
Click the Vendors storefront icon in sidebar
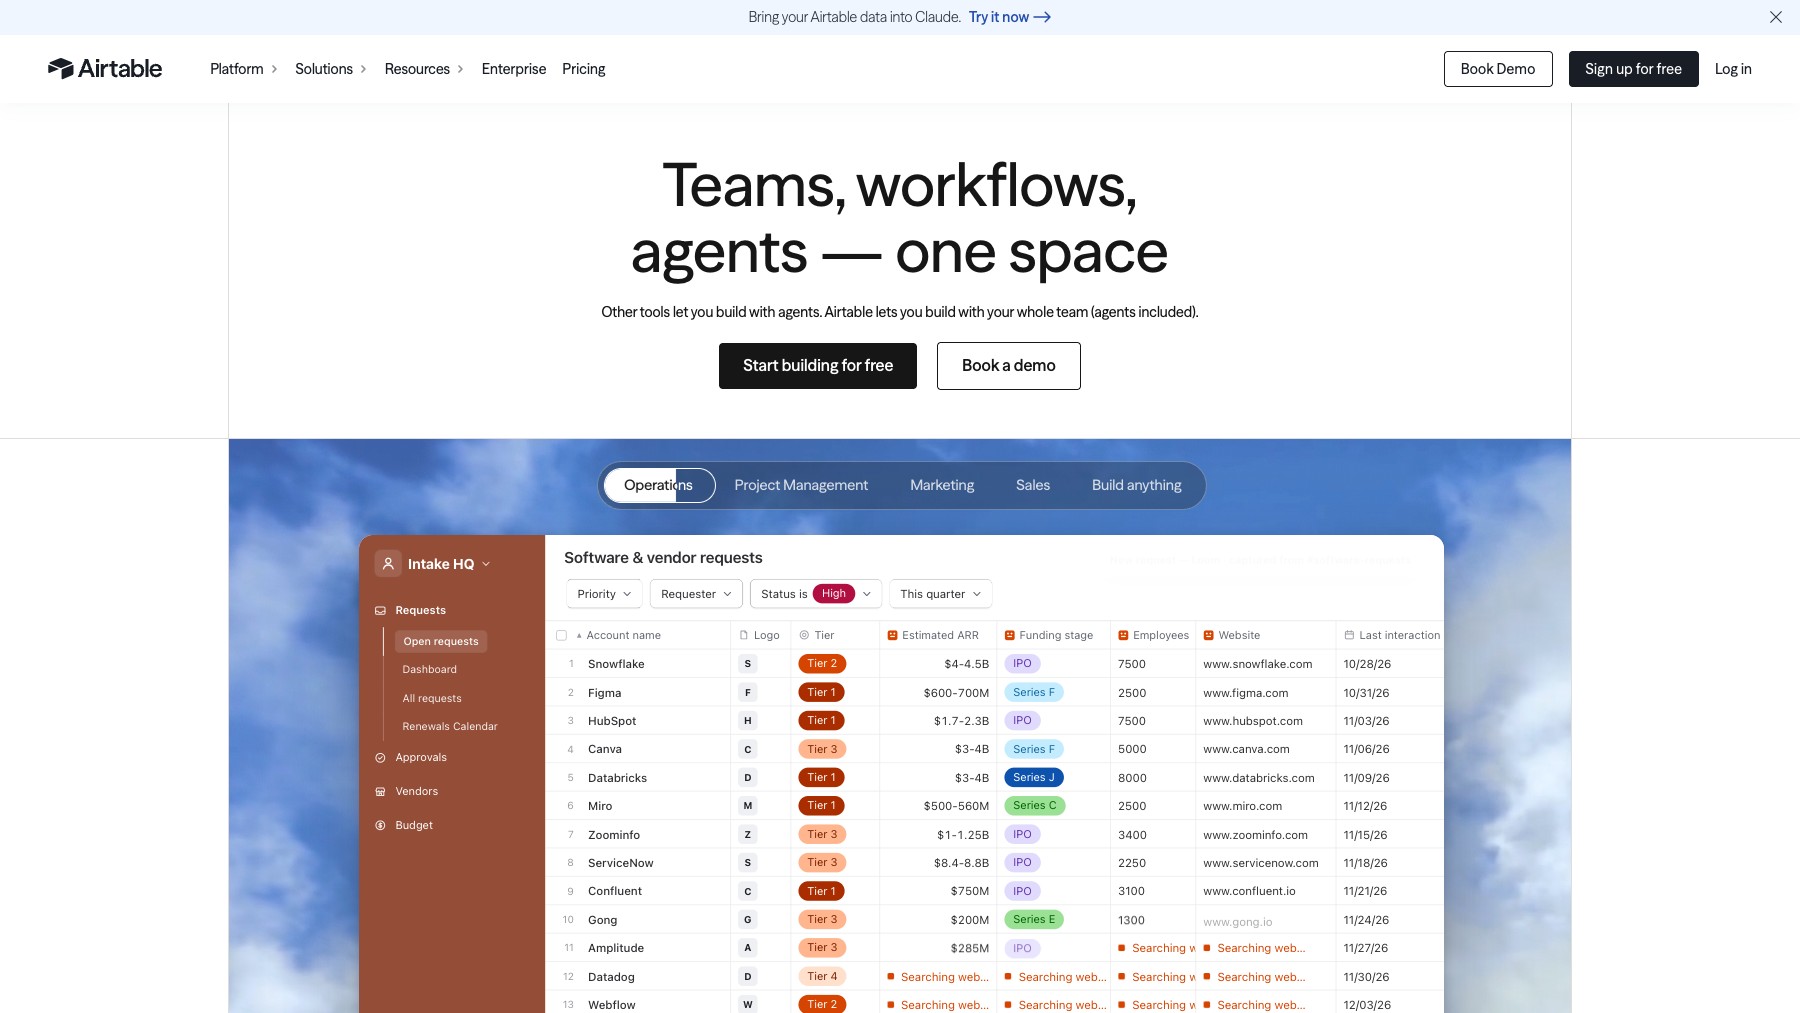(380, 792)
